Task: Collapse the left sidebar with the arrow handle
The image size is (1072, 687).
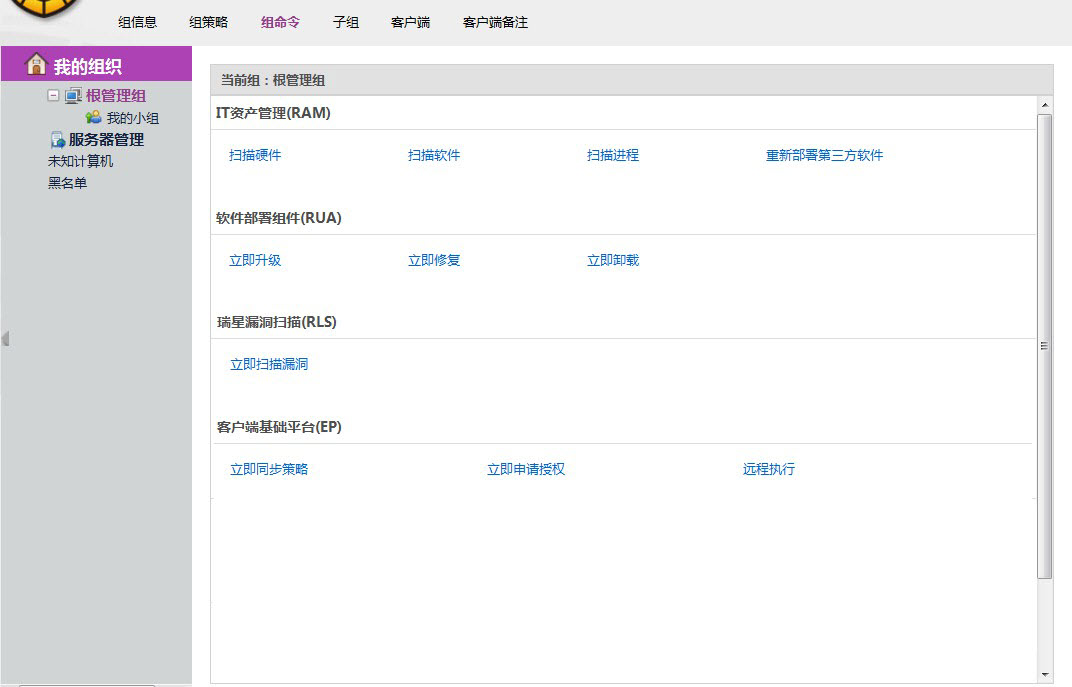Action: coord(5,339)
